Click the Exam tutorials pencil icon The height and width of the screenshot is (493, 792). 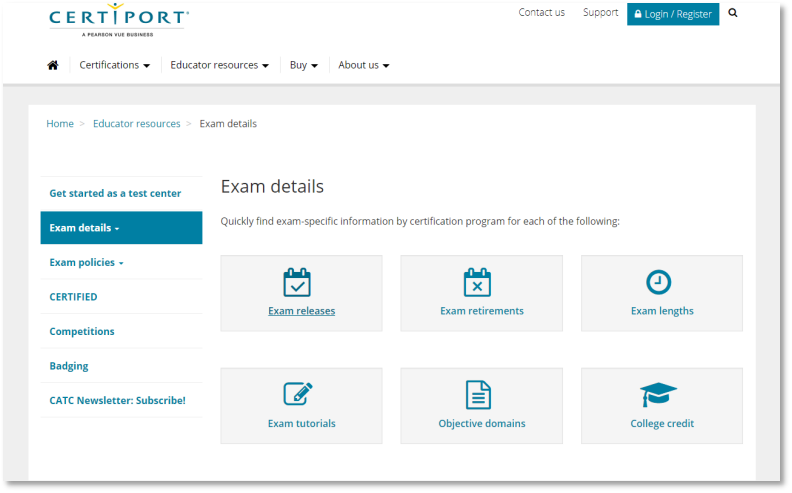coord(298,394)
